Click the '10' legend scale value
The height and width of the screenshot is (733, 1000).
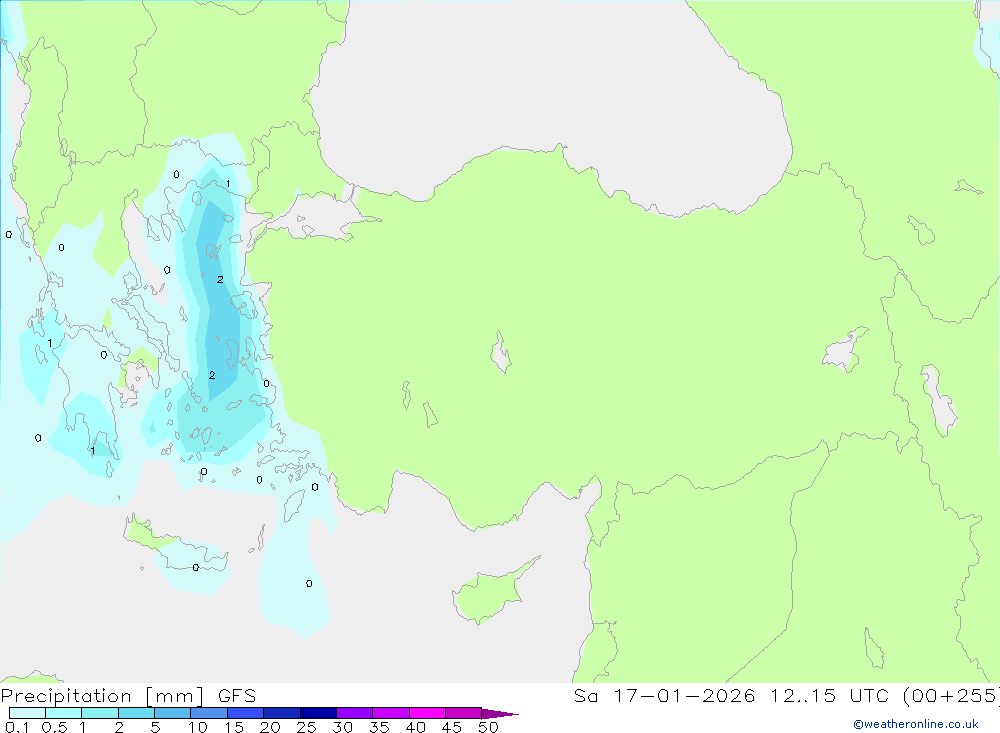pos(198,727)
